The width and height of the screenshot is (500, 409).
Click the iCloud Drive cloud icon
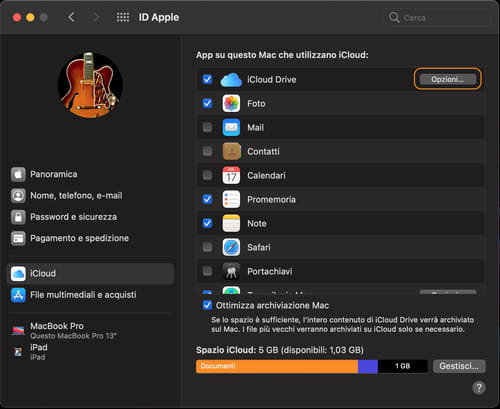tap(231, 80)
